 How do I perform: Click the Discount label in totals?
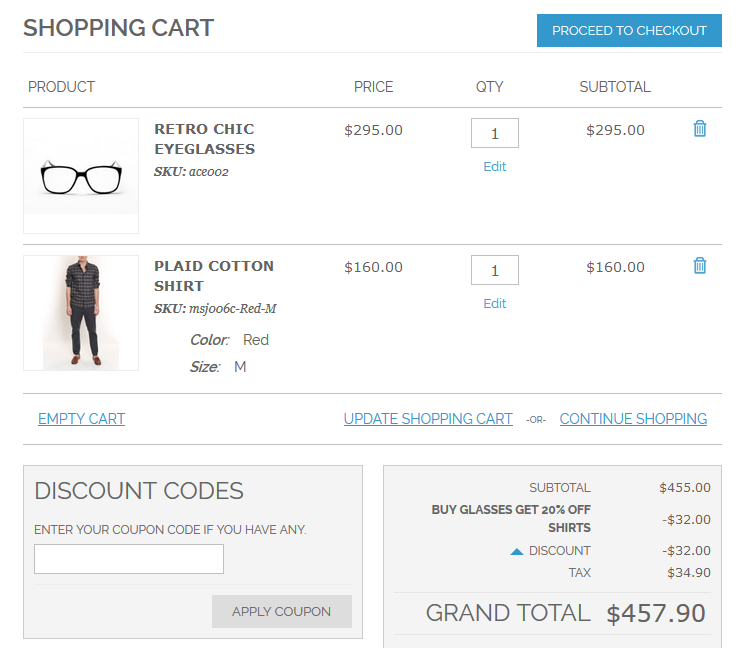(x=559, y=551)
